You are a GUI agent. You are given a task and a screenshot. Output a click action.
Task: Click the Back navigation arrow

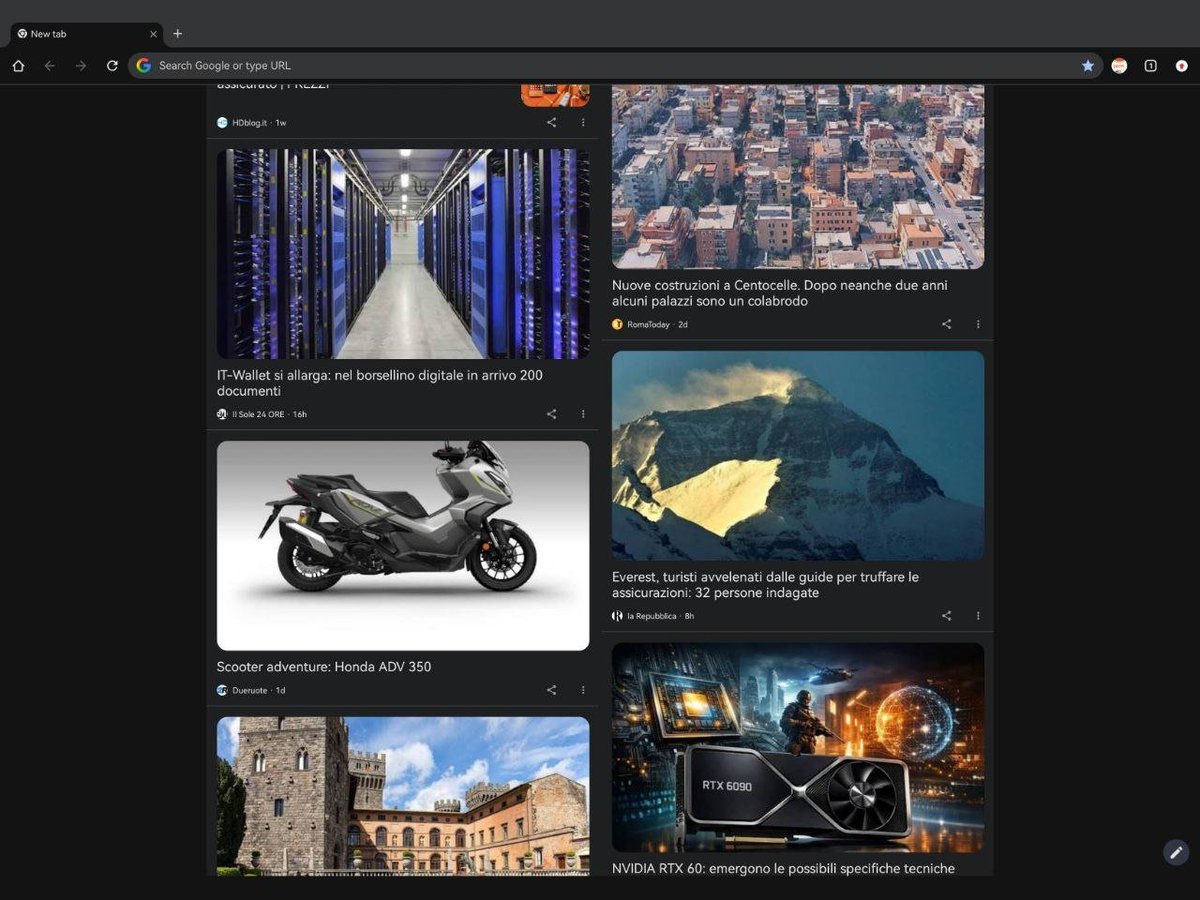point(50,66)
